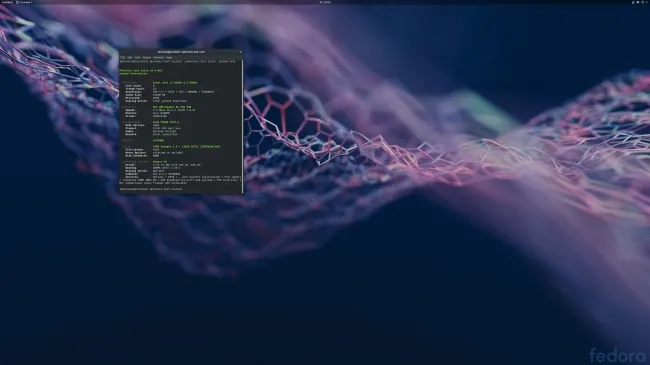Click the 'Disk Scheduler' row
The image size is (650, 365).
click(x=142, y=156)
